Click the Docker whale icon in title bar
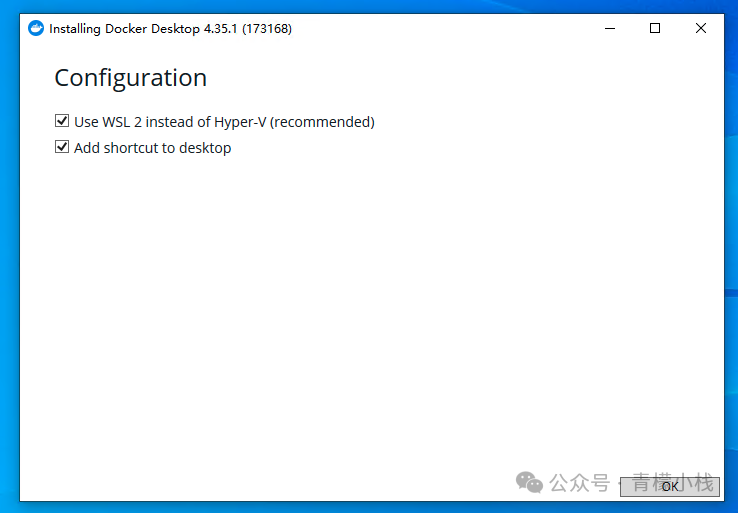This screenshot has height=513, width=738. point(36,28)
